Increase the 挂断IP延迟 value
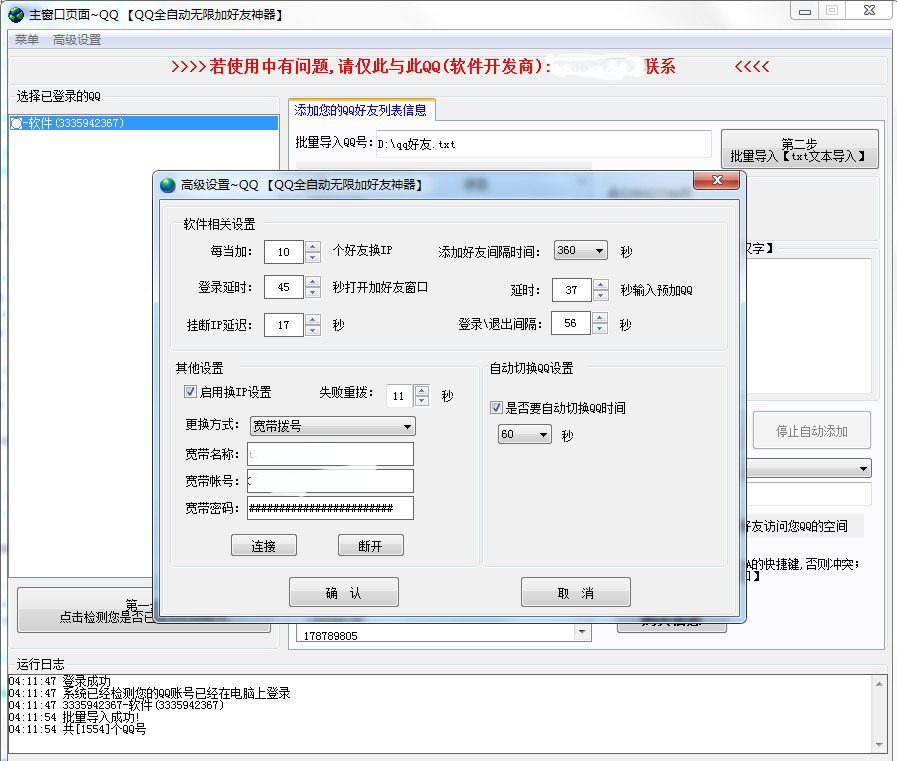The image size is (897, 761). pyautogui.click(x=312, y=320)
